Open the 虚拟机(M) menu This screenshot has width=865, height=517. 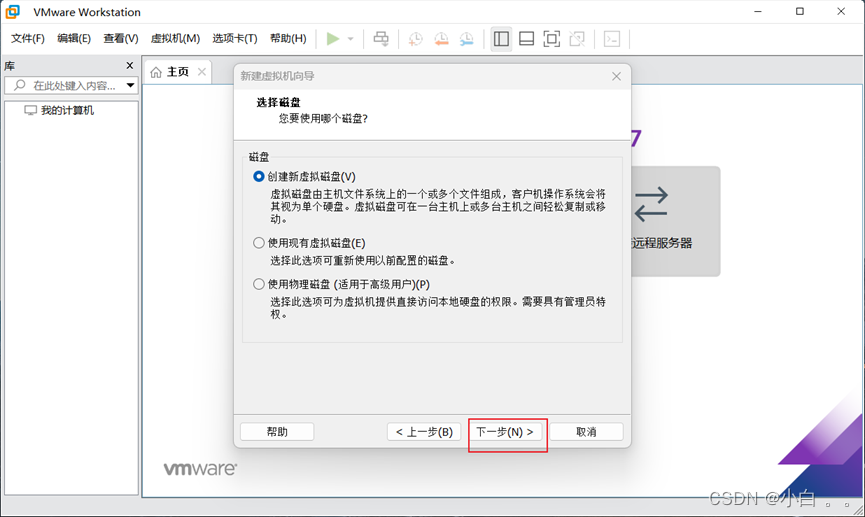[x=175, y=38]
